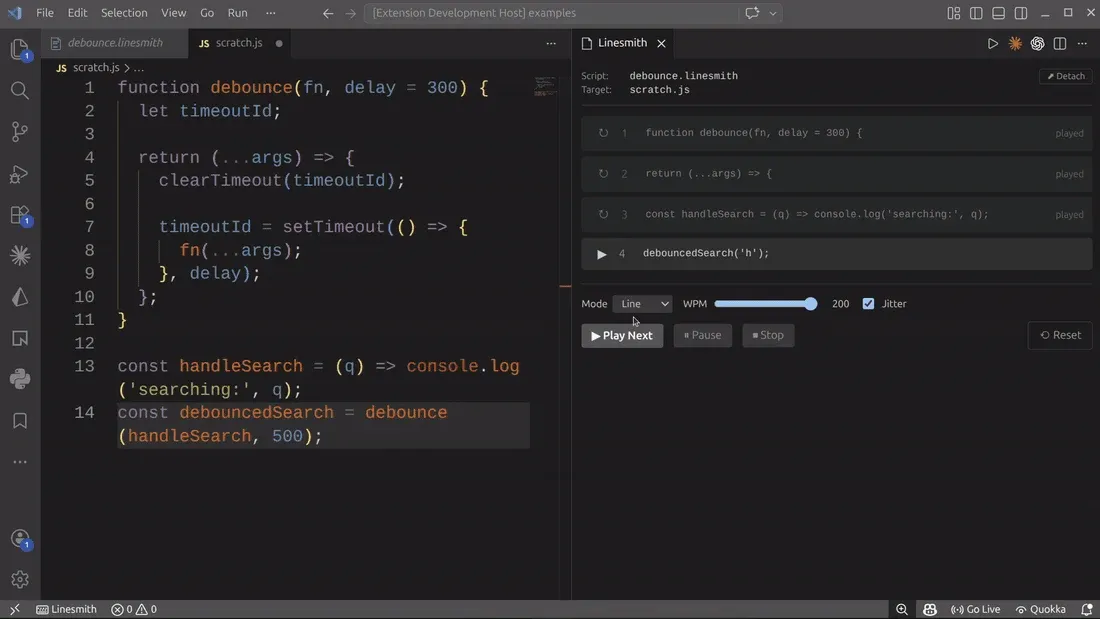
Task: Click the code minimap thumbnail
Action: (544, 86)
